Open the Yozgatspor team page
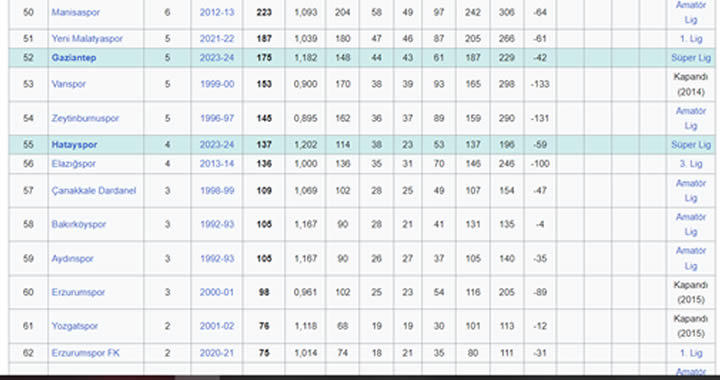Screen dimensions: 720x380 point(74,326)
